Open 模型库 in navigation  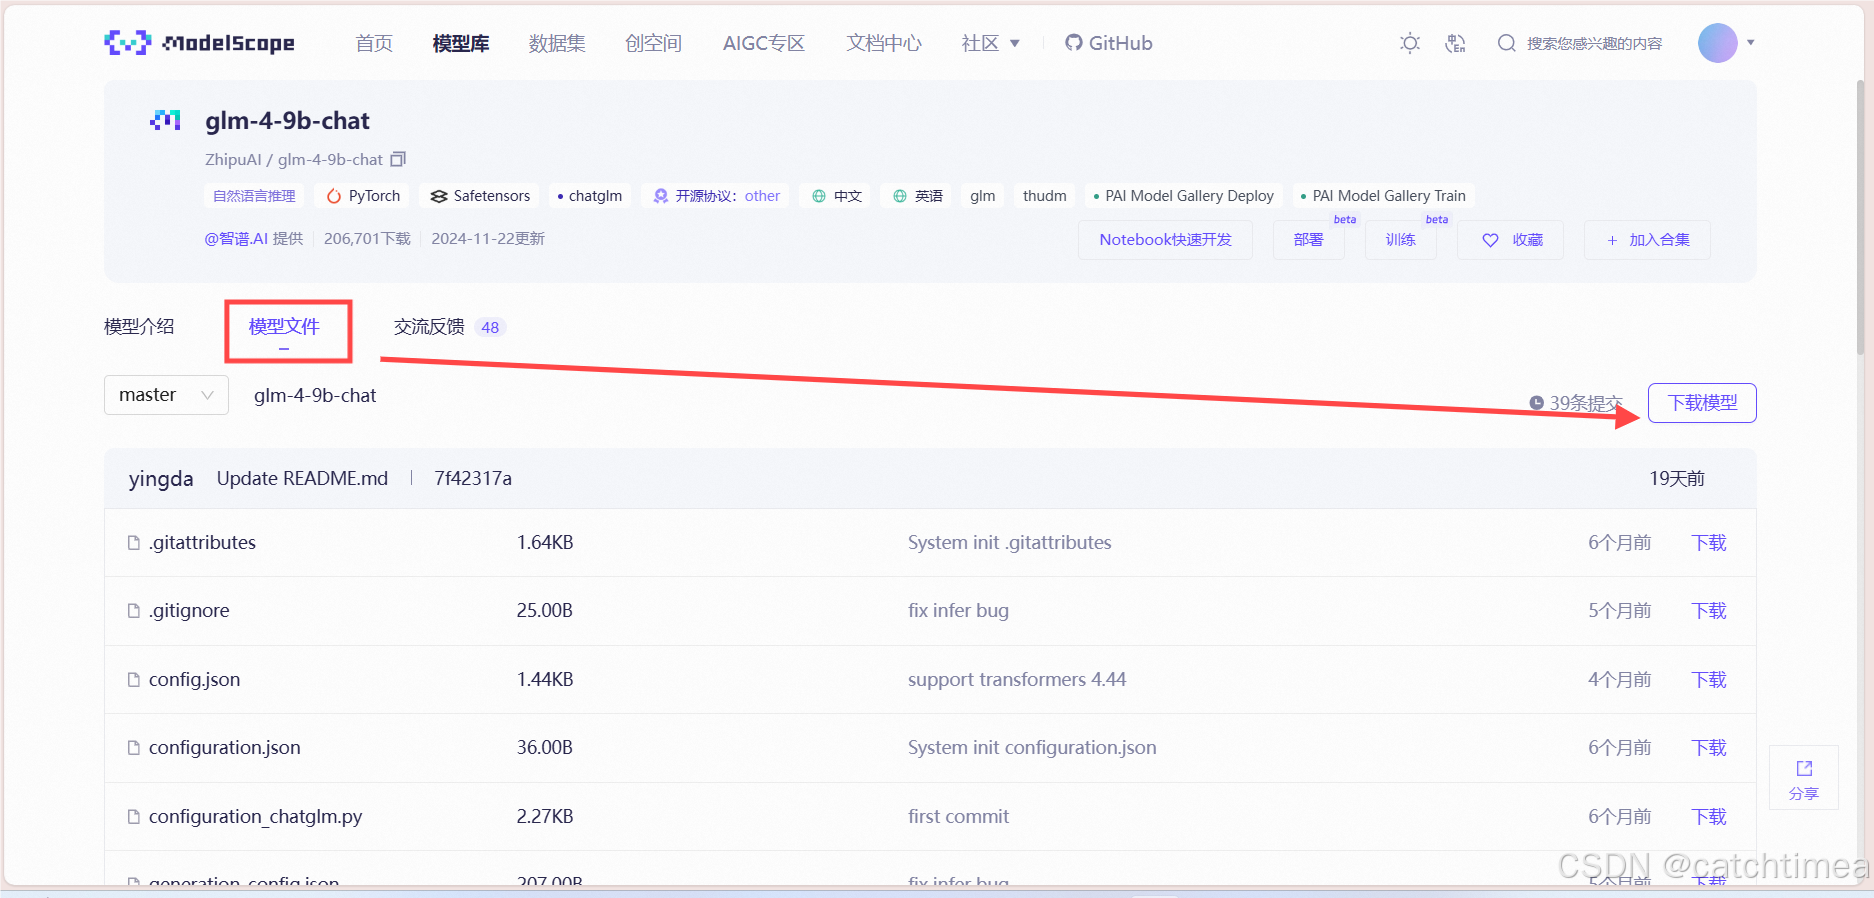pos(461,43)
